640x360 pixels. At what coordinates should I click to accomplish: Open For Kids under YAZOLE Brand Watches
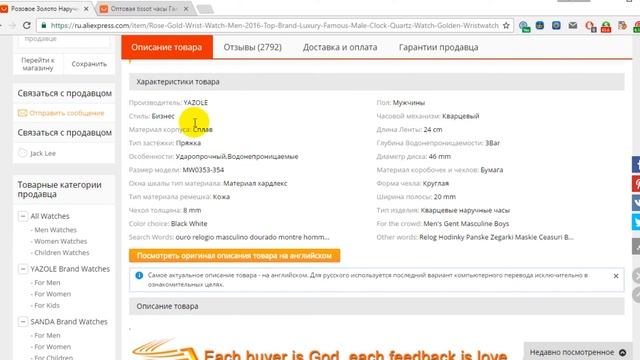coord(47,305)
